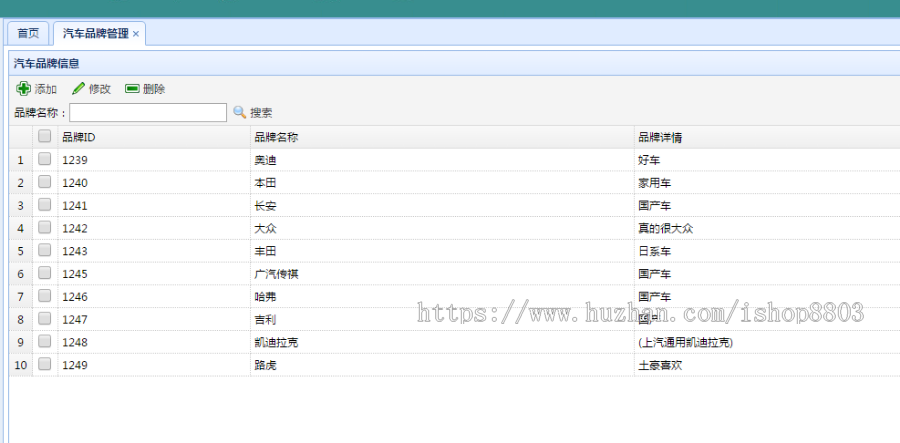
Task: Sort by the 品牌ID column header
Action: tap(154, 137)
